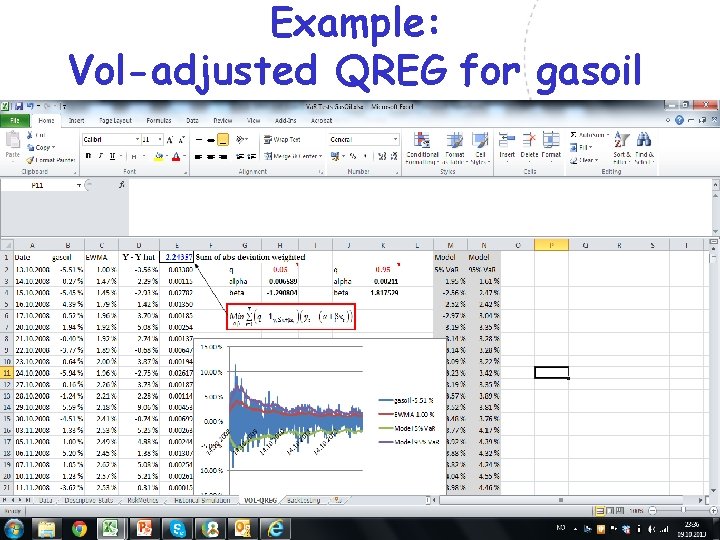Click the insert function fx icon
Screen dimensions: 720x540
click(x=122, y=185)
